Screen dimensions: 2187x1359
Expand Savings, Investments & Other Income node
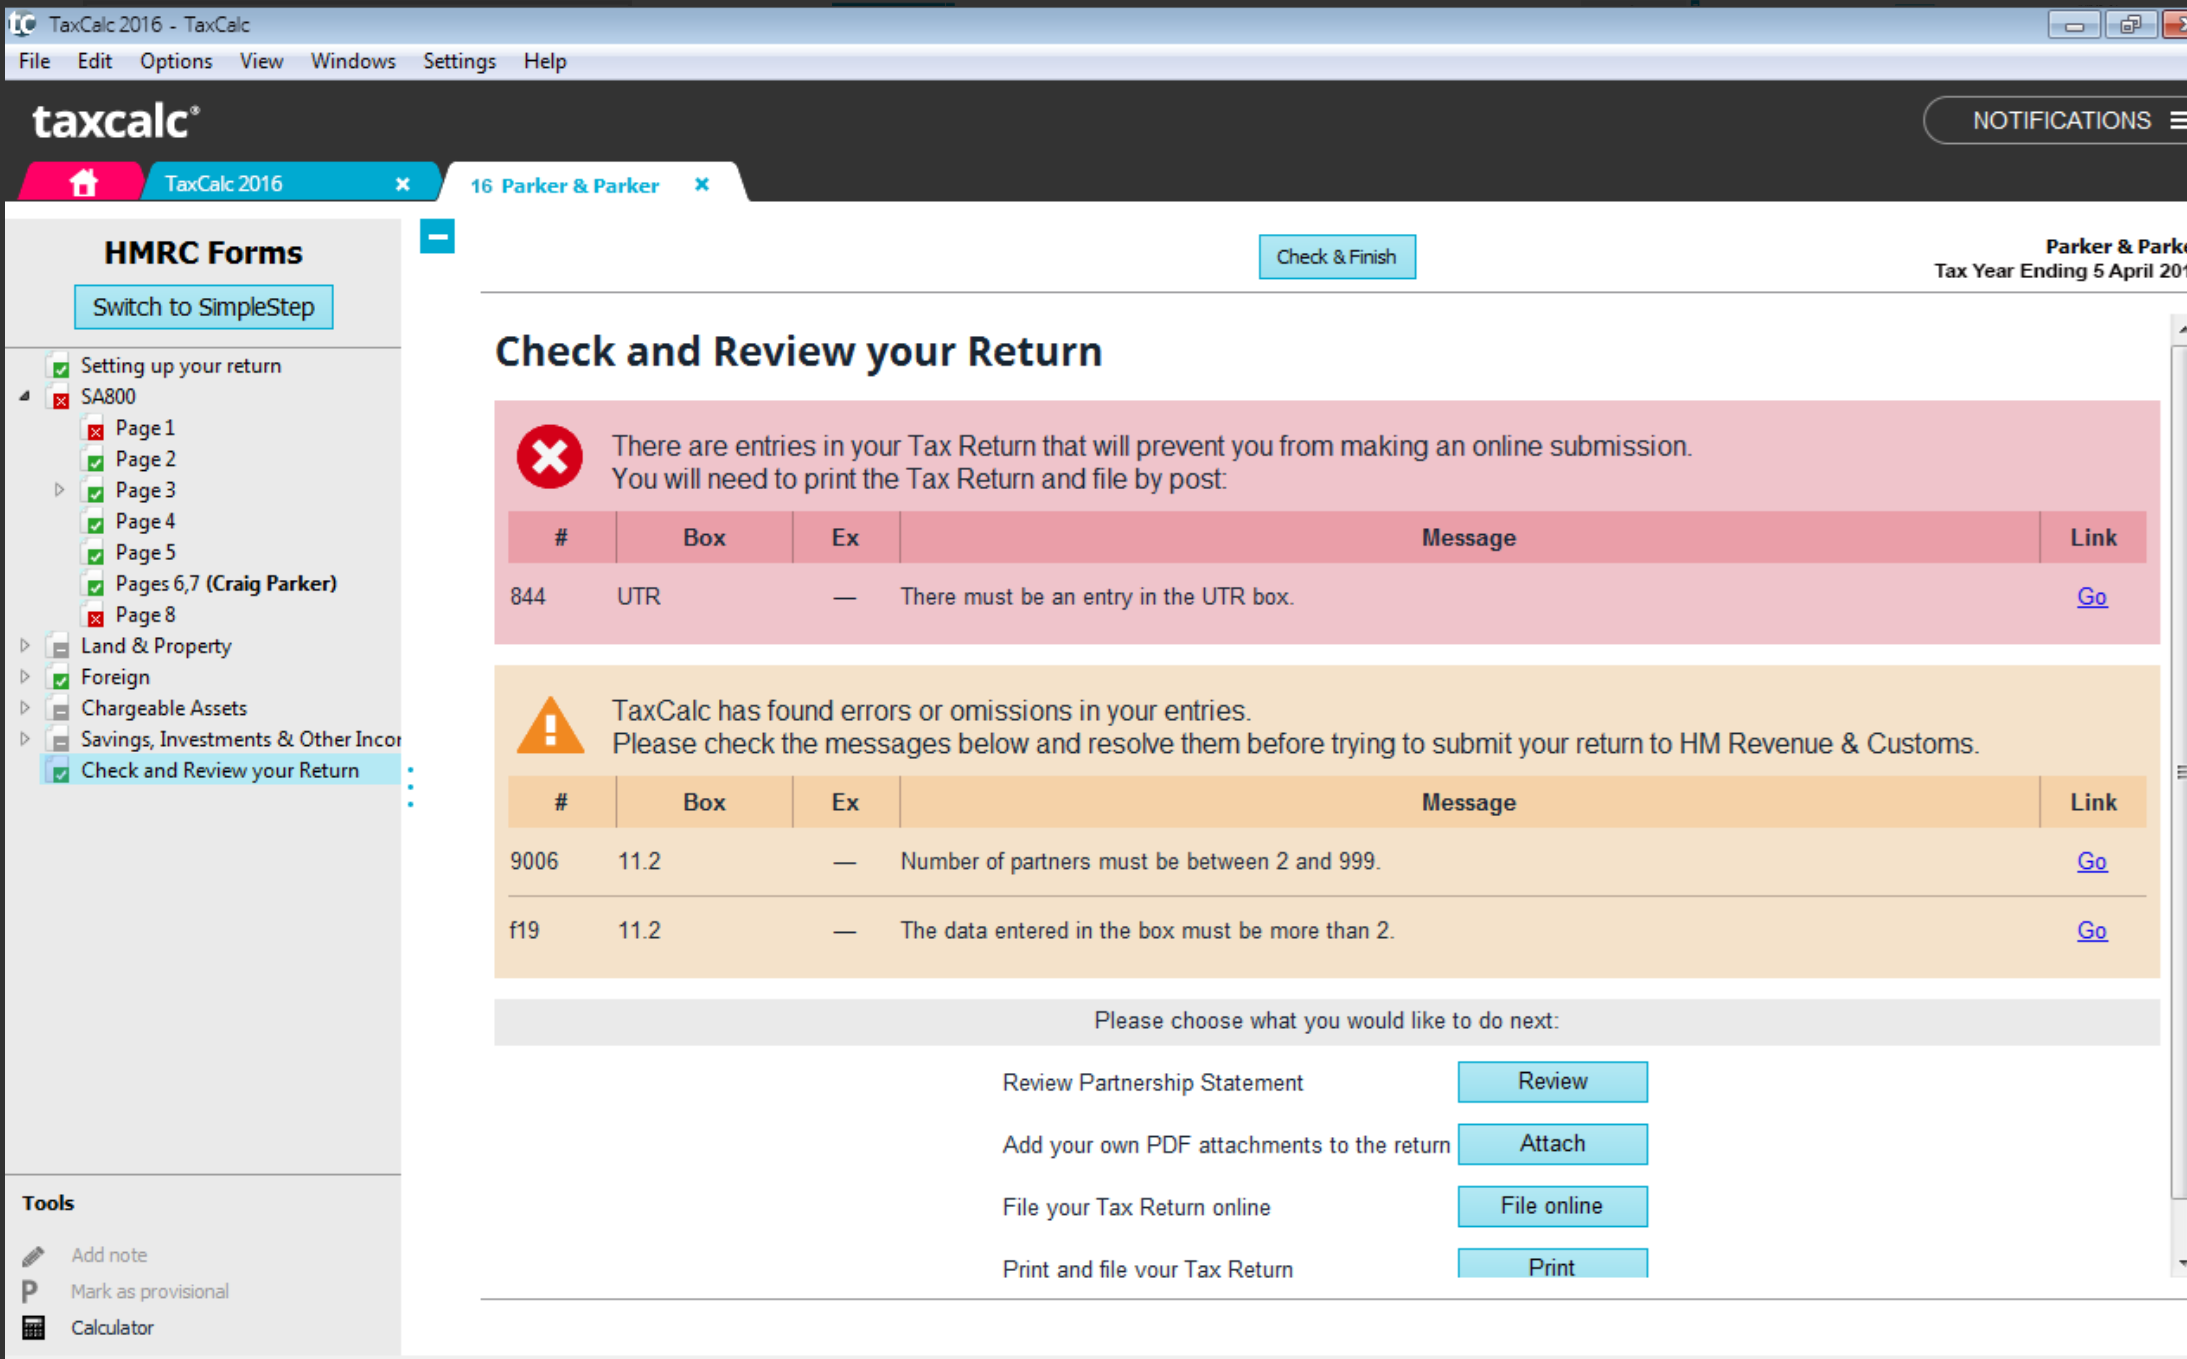pos(25,738)
